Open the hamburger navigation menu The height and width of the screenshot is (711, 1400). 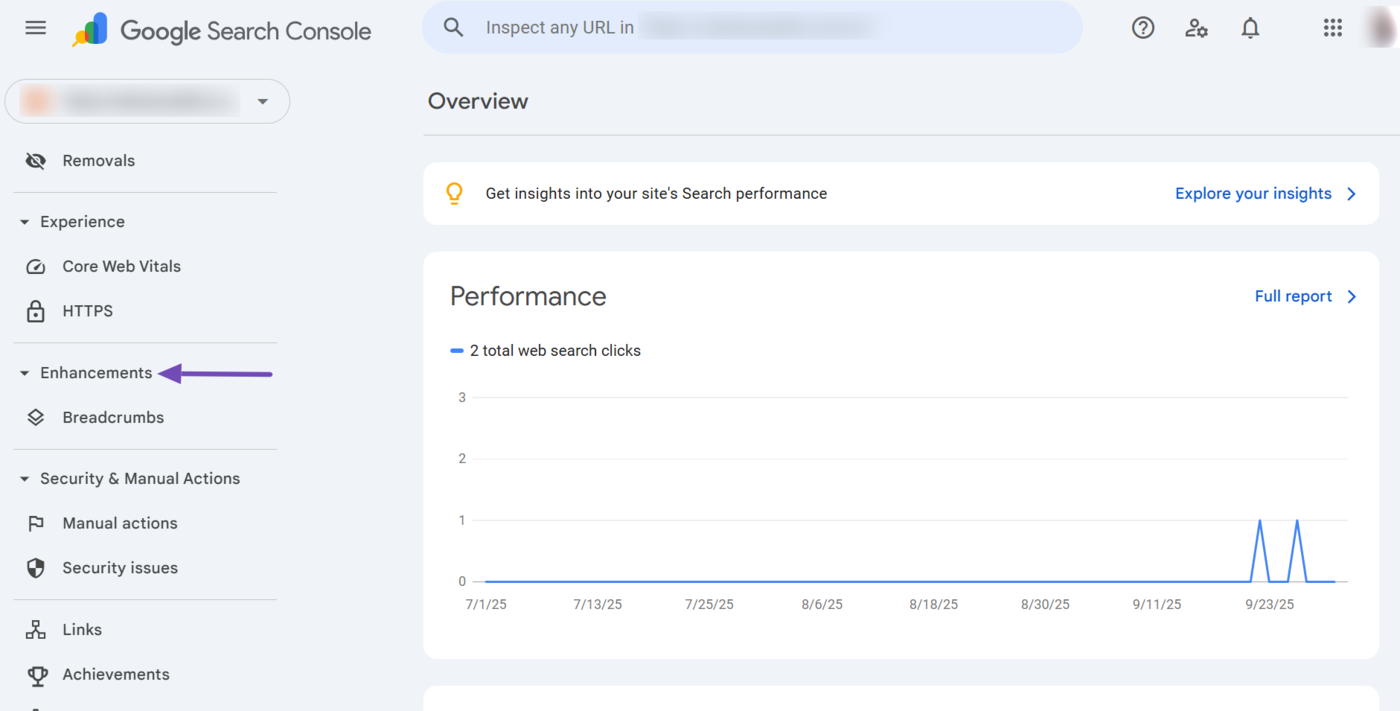coord(36,28)
